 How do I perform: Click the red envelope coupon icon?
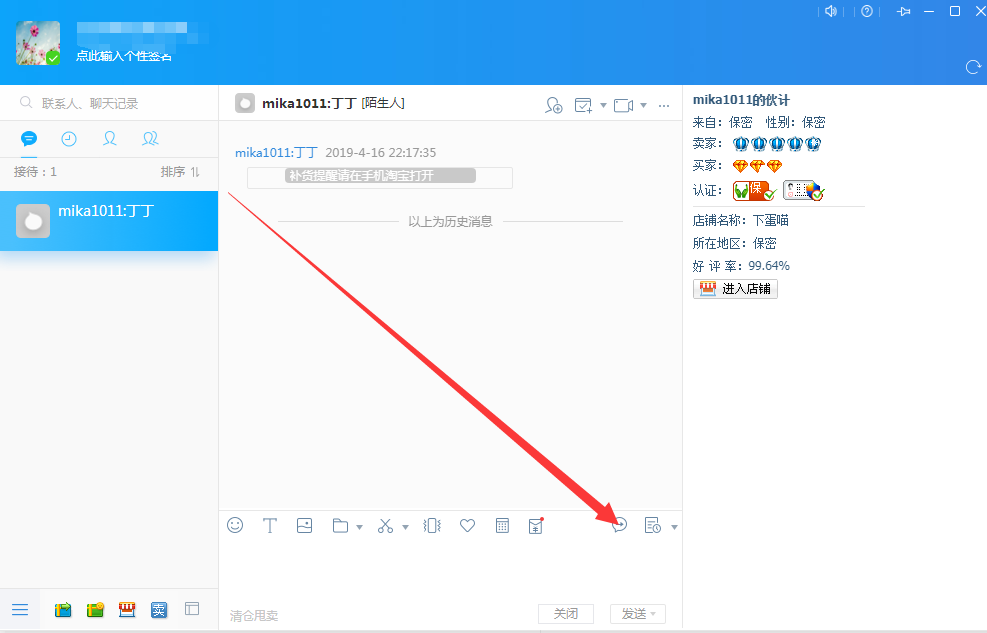536,525
